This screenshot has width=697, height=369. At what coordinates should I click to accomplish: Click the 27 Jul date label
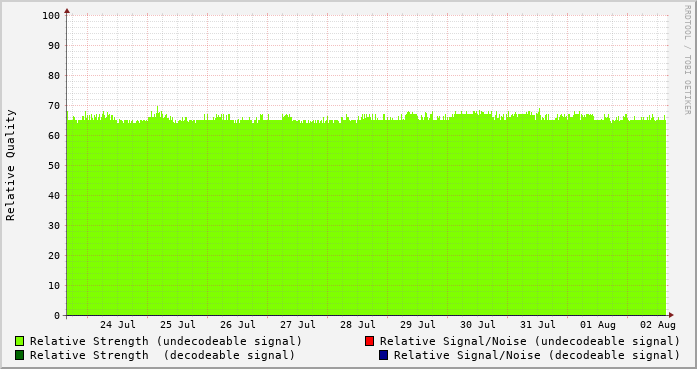pos(298,325)
